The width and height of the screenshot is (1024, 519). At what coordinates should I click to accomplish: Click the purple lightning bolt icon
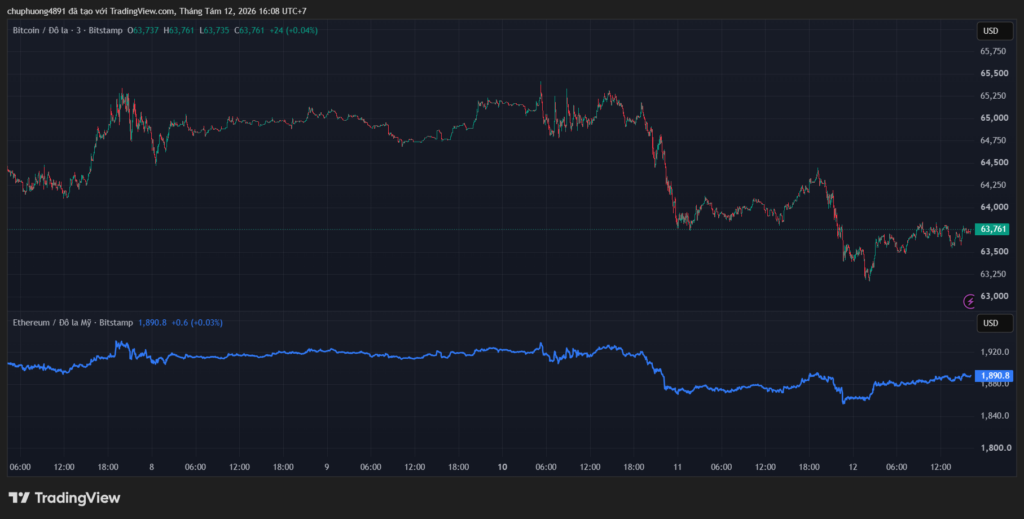click(970, 301)
